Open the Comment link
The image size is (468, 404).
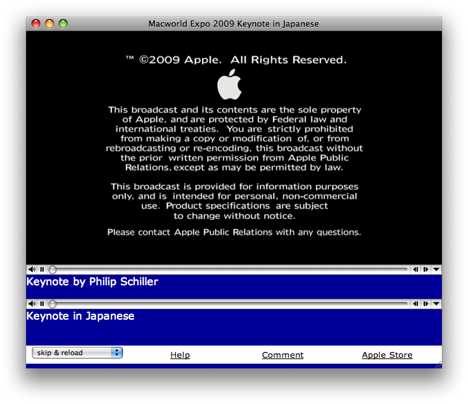click(283, 355)
